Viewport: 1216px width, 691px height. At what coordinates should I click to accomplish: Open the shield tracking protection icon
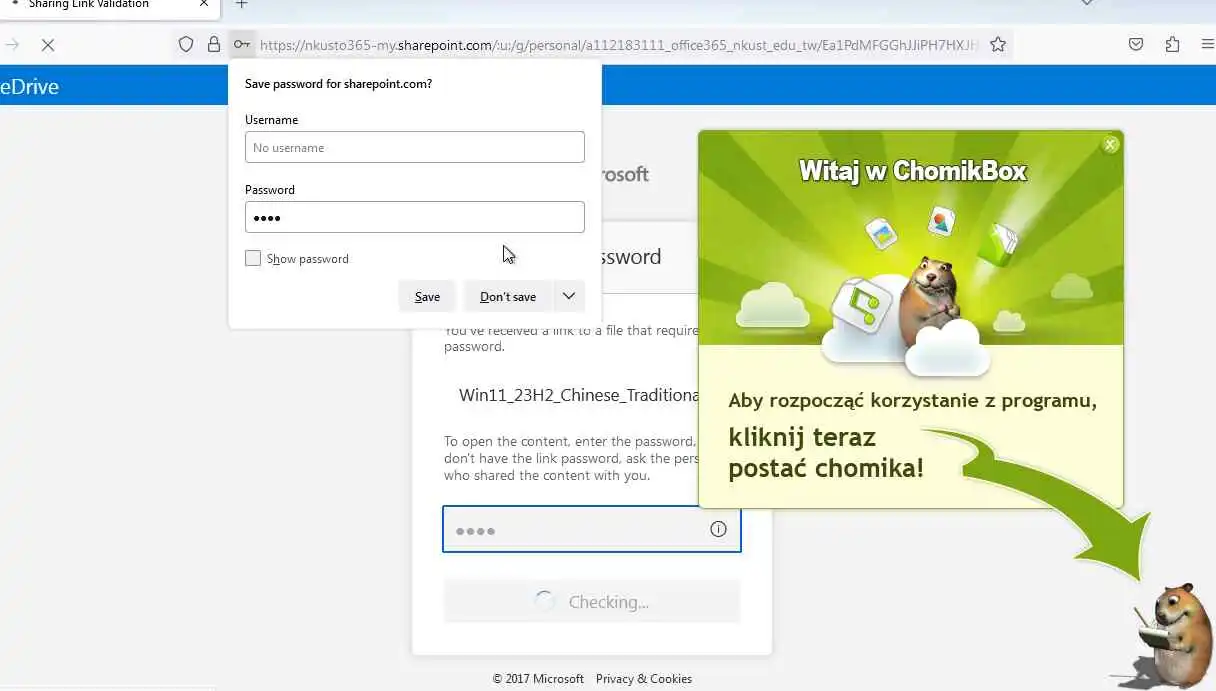(186, 44)
